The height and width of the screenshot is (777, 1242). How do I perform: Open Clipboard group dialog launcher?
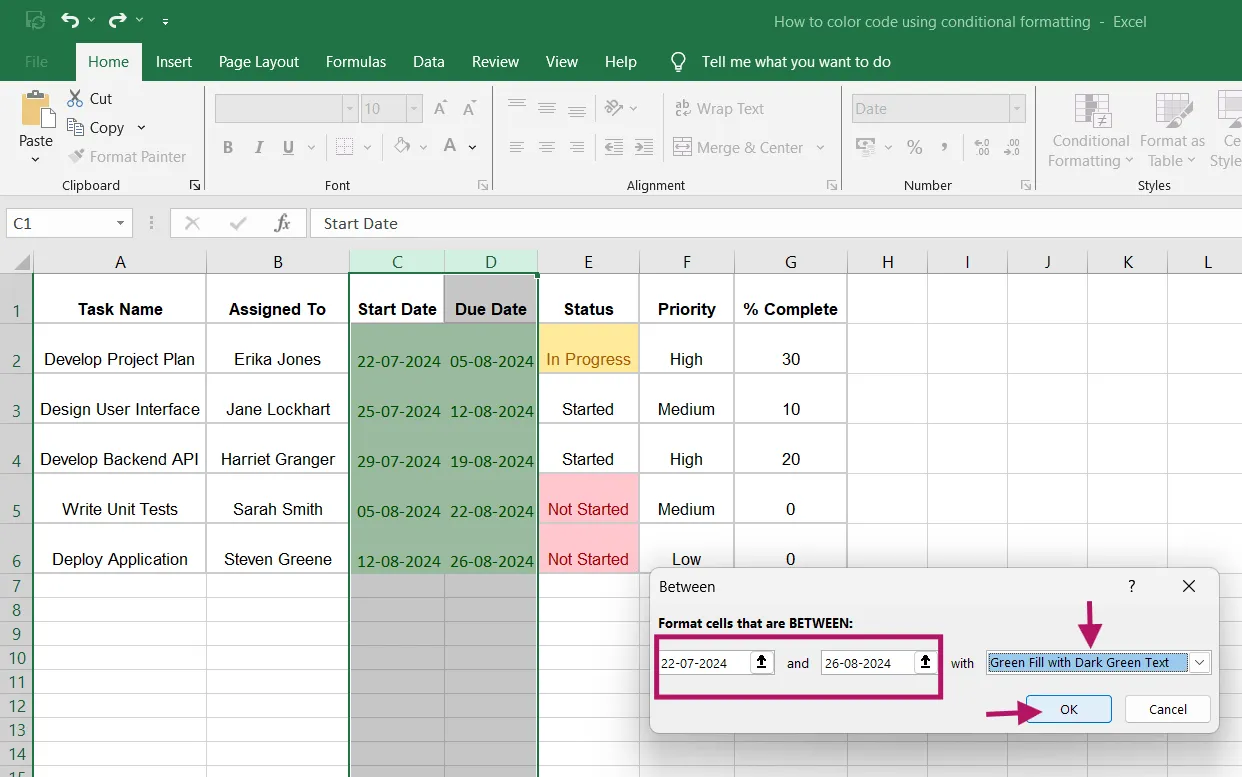click(x=194, y=185)
